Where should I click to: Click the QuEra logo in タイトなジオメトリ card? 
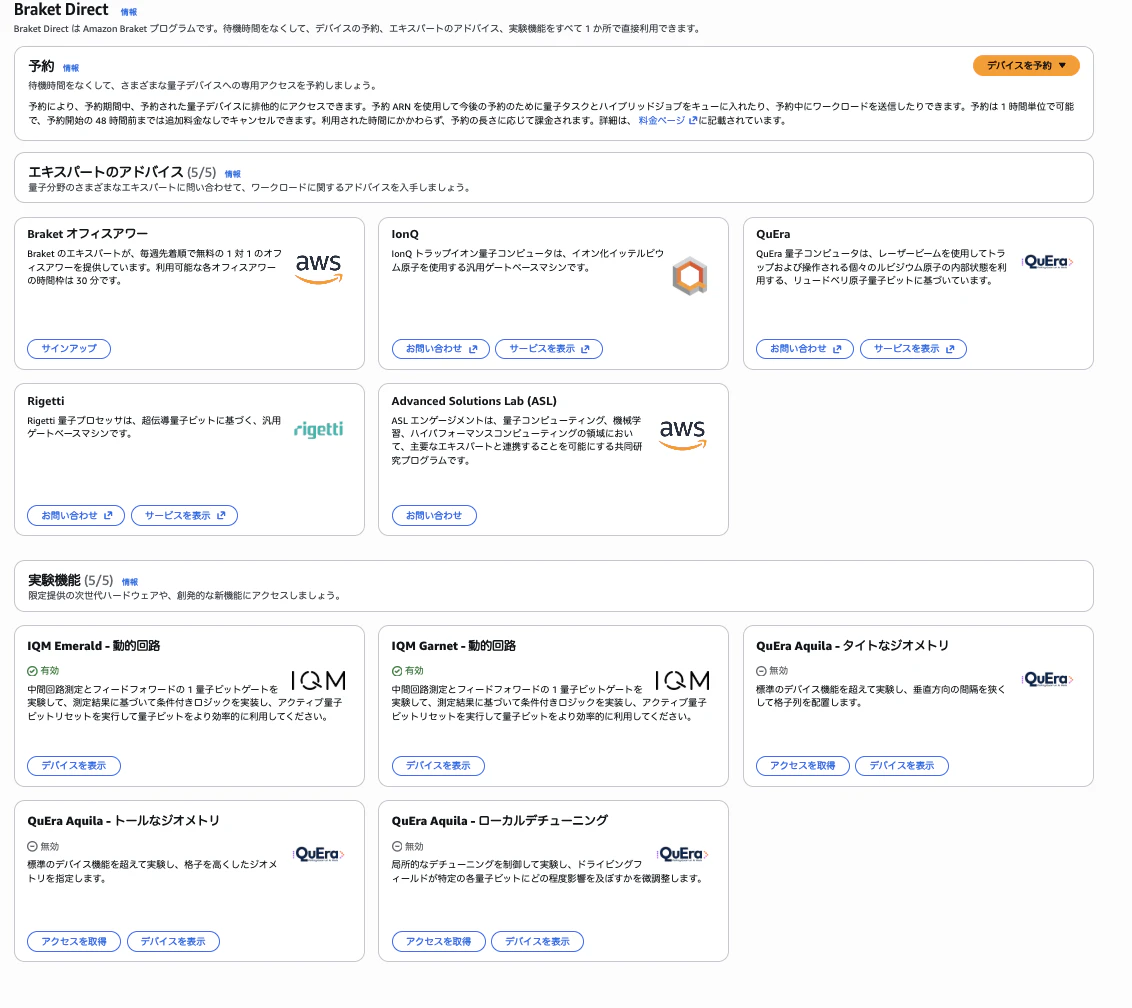(1048, 679)
